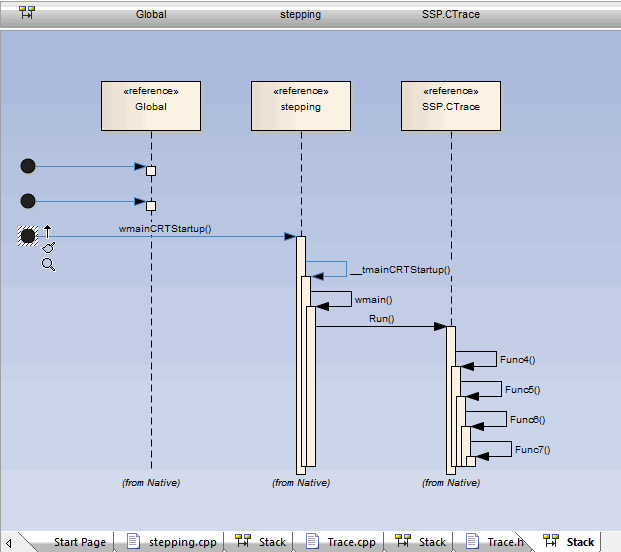Select the topmost black message endpoint circle
This screenshot has height=552, width=621.
[28, 166]
